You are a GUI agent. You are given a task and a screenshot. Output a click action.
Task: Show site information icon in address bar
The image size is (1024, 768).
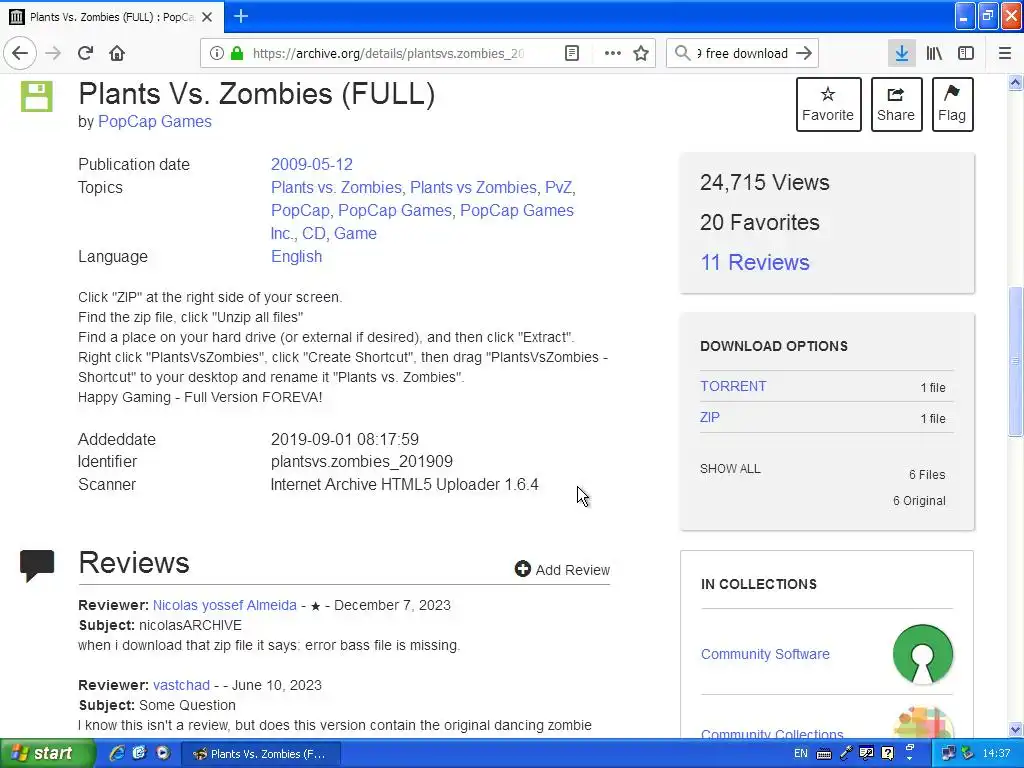click(217, 53)
